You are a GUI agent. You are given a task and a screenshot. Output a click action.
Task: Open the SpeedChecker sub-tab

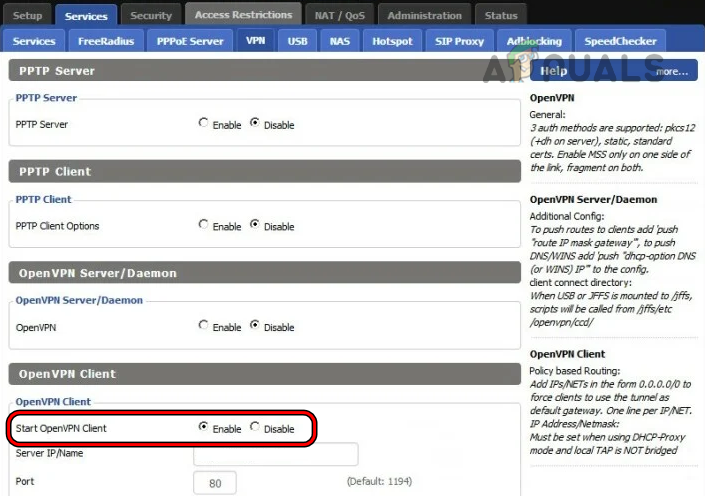pyautogui.click(x=620, y=41)
